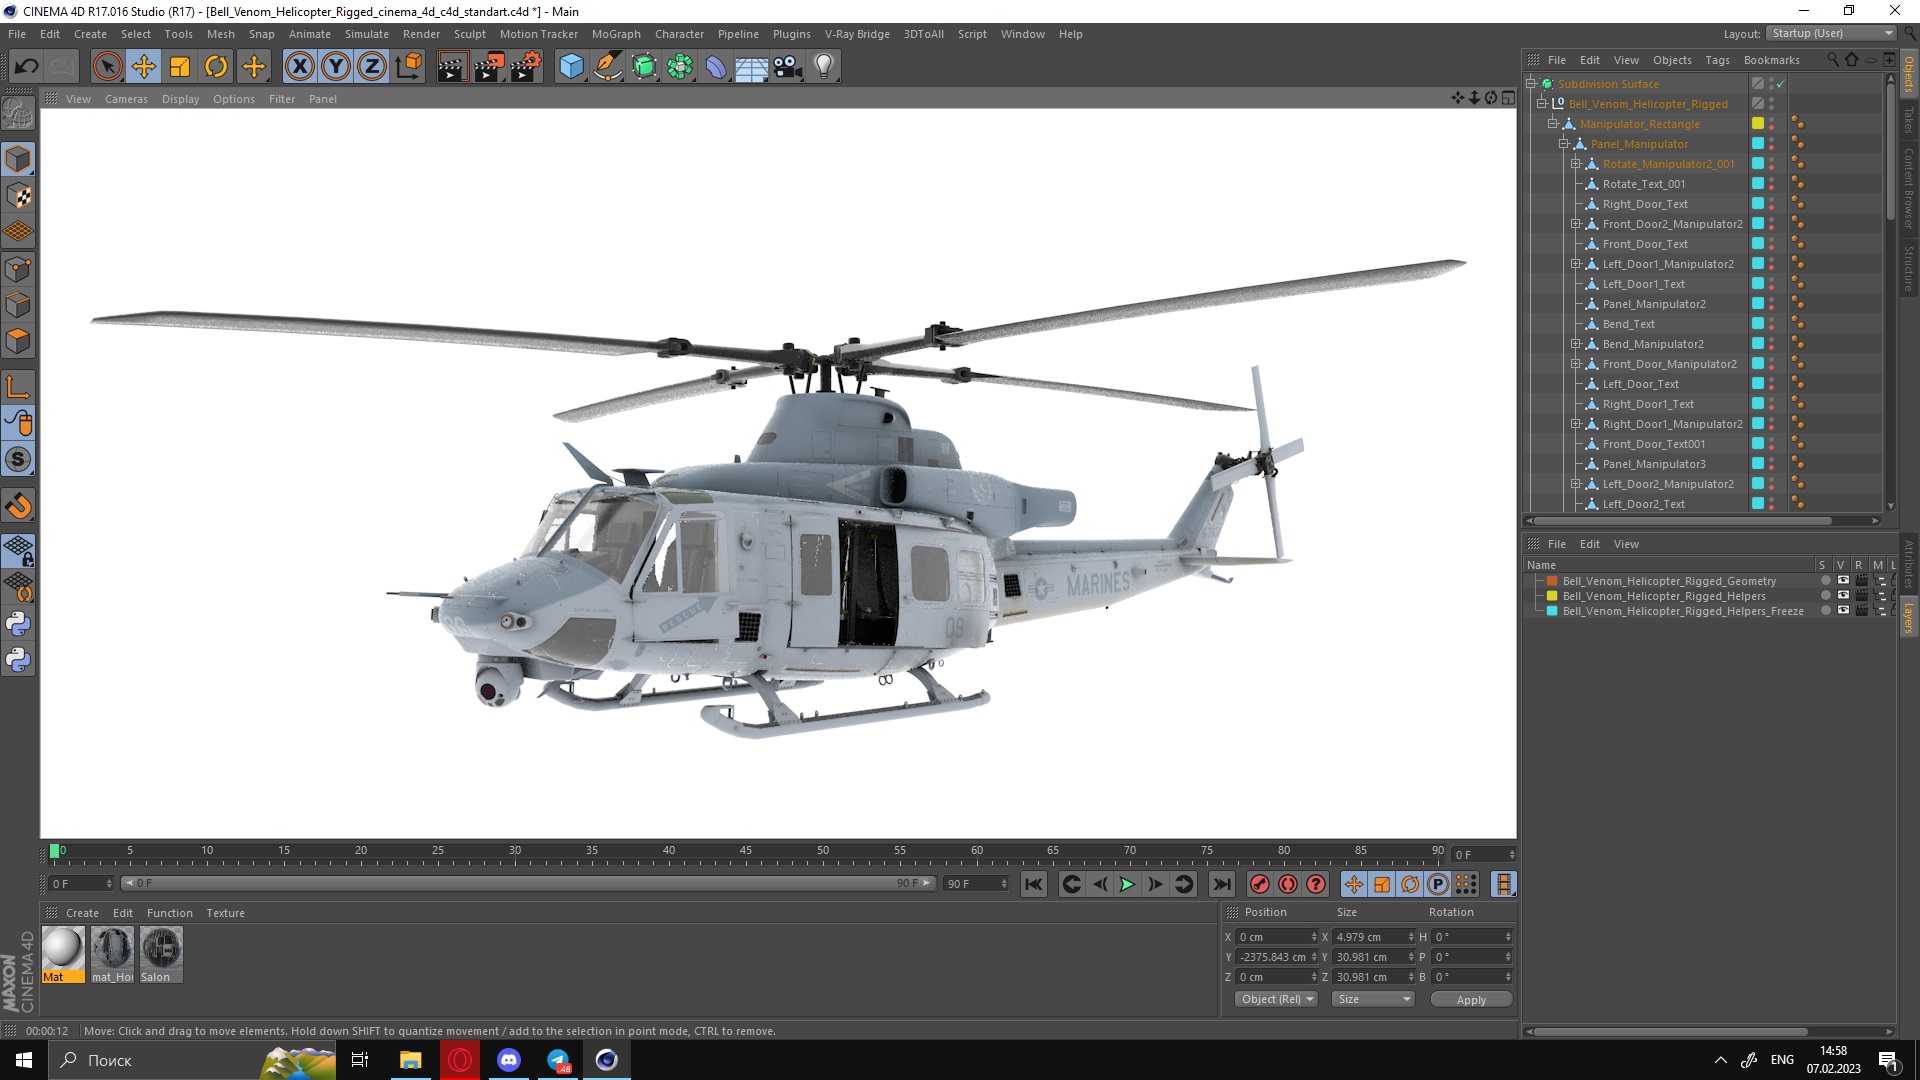This screenshot has width=1920, height=1080.
Task: Open the MoGraph menu
Action: (616, 34)
